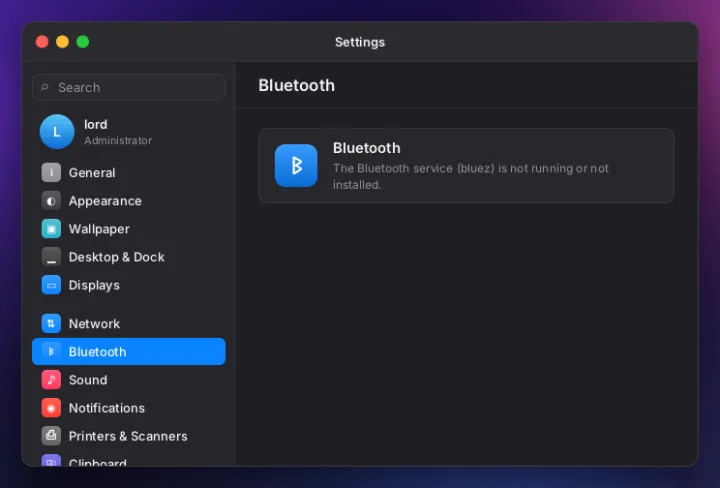
Task: Click the Bluetooth sidebar icon
Action: point(51,352)
